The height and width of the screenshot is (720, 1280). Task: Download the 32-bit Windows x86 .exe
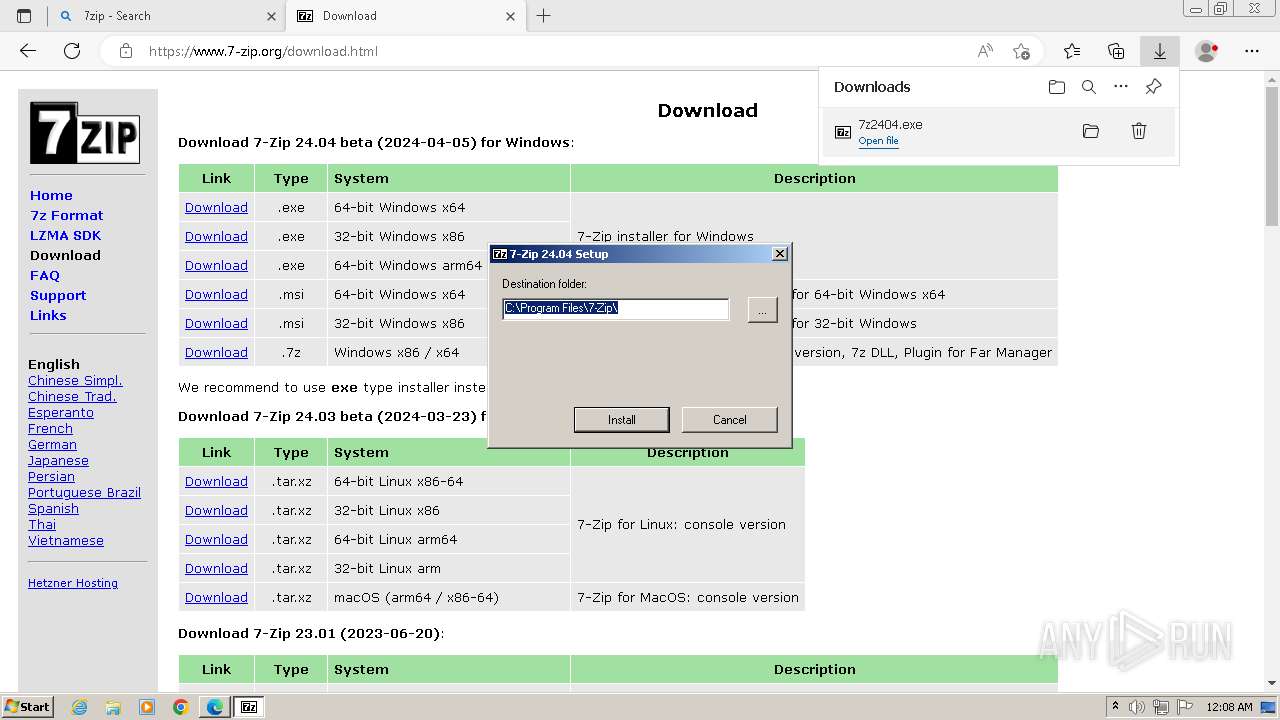tap(216, 236)
